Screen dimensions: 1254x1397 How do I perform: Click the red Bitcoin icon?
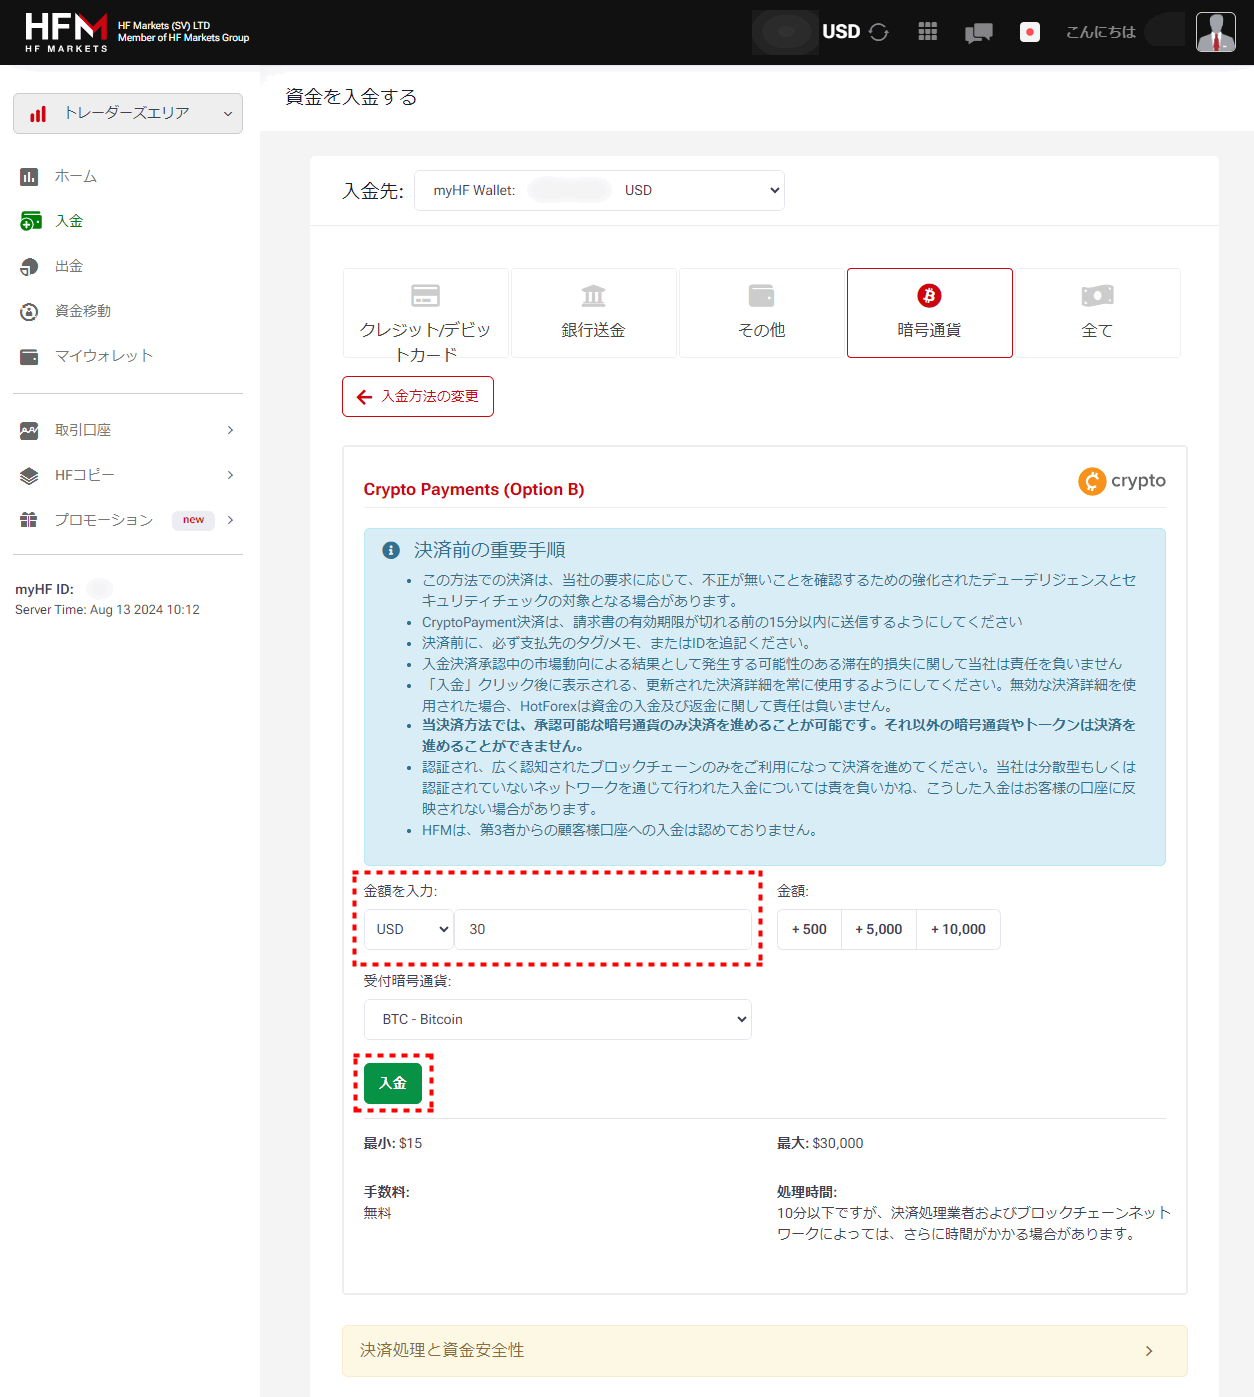coord(930,295)
